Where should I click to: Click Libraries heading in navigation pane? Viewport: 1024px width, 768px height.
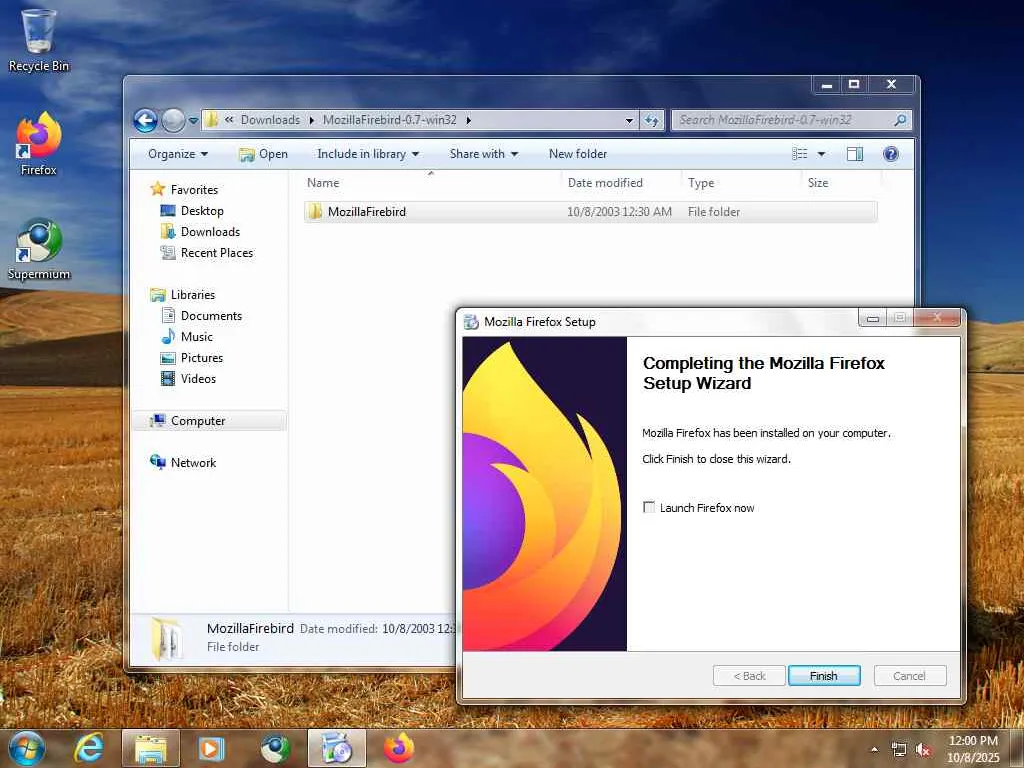193,295
